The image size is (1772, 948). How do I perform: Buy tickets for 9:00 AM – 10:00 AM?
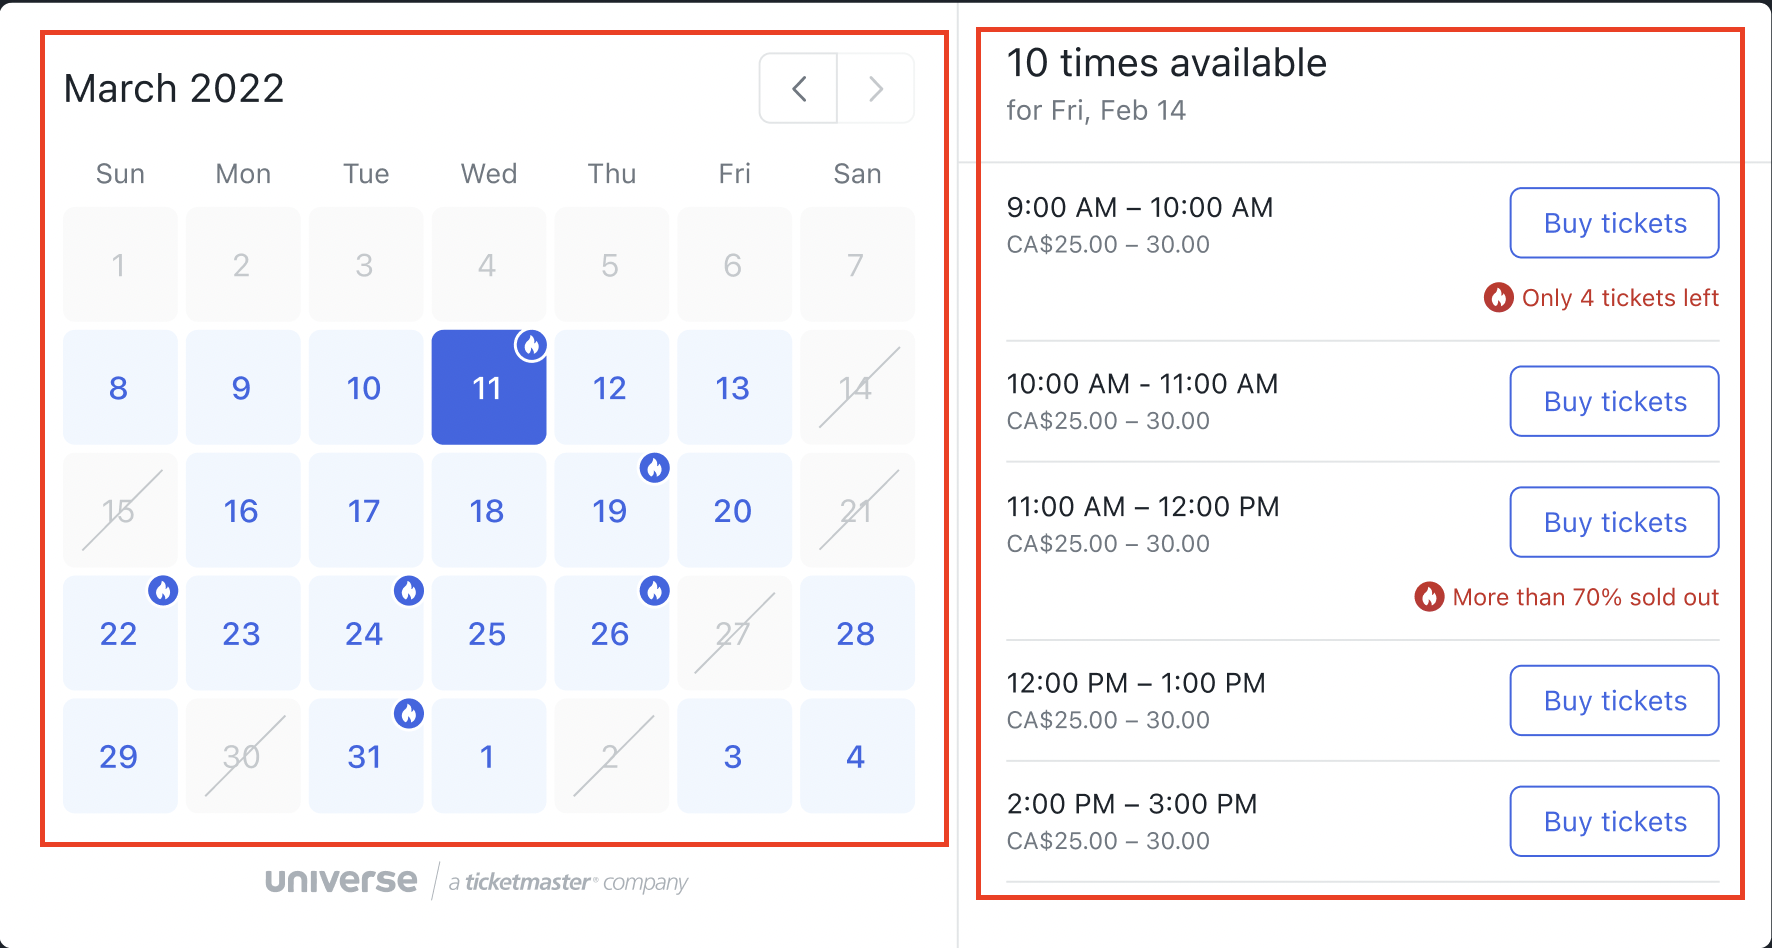[x=1614, y=223]
